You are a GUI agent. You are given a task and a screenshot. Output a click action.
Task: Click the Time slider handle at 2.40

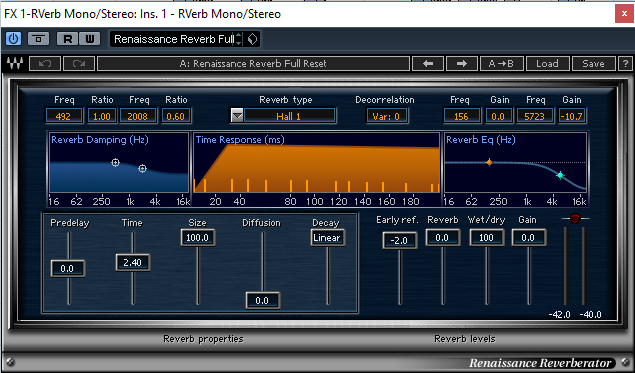(x=132, y=262)
